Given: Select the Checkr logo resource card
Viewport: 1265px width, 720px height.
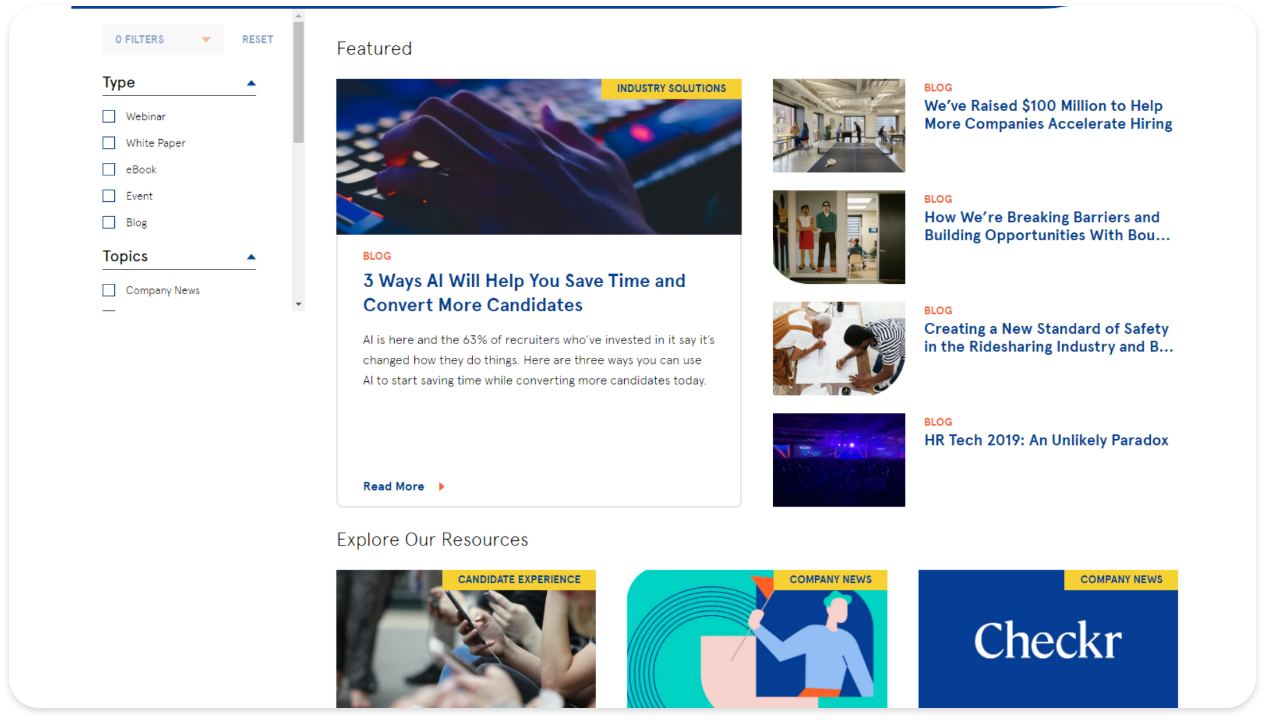Looking at the screenshot, I should (1047, 640).
